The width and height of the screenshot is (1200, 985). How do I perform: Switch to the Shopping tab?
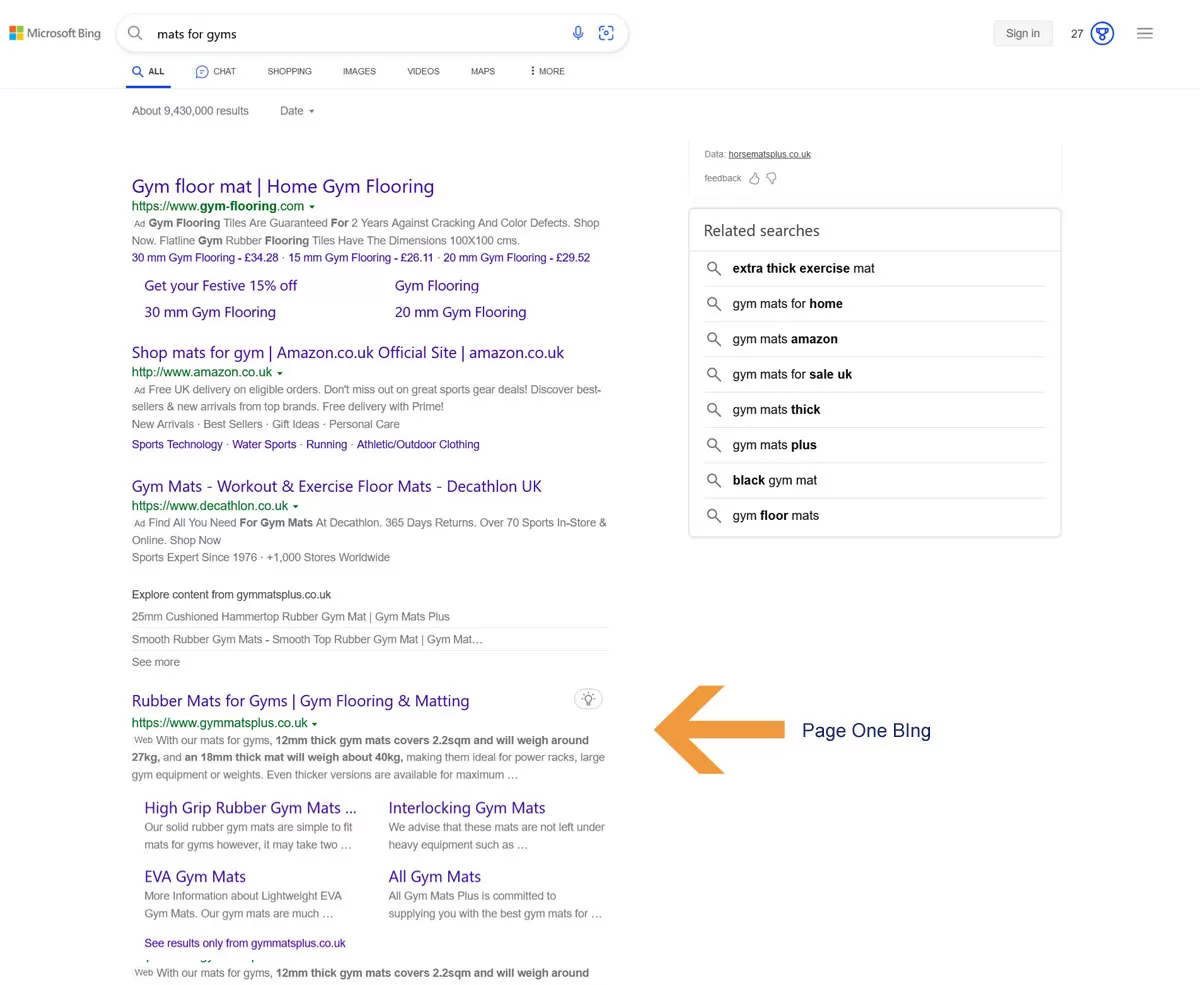[289, 71]
